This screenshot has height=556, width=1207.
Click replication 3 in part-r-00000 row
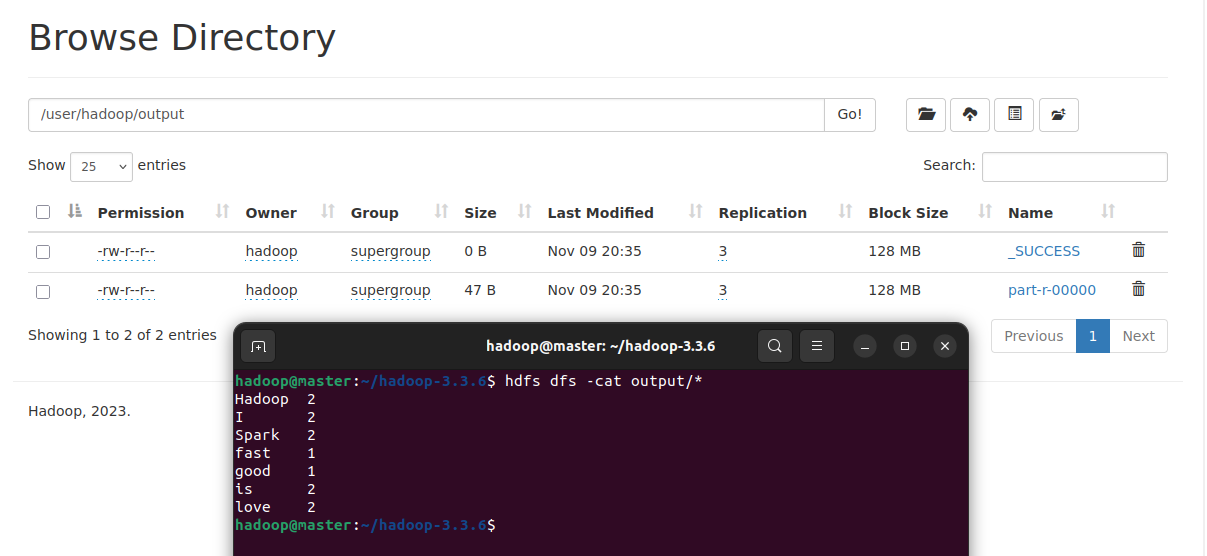pos(723,290)
